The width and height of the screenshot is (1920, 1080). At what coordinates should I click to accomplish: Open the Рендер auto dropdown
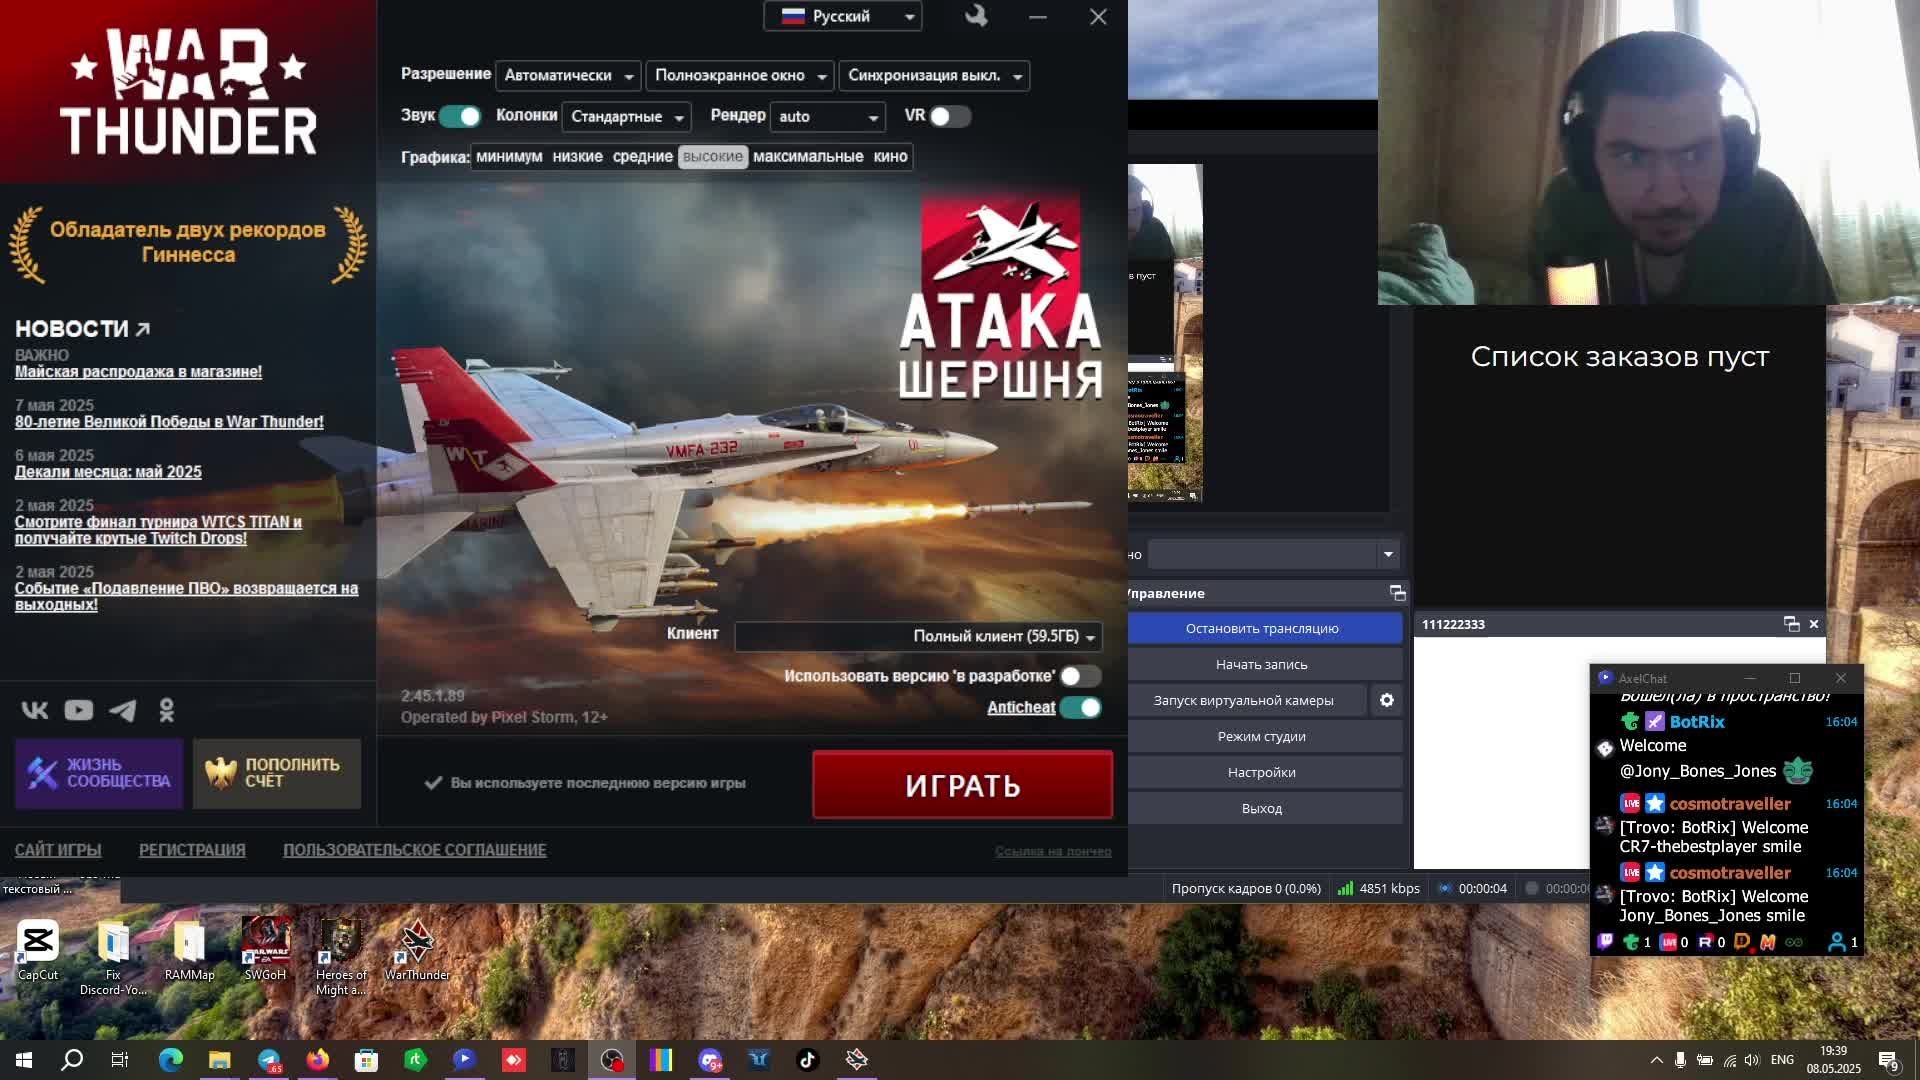(827, 117)
